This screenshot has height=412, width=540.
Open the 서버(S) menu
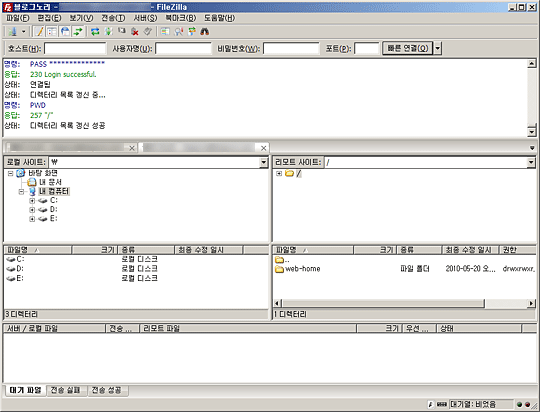point(145,18)
